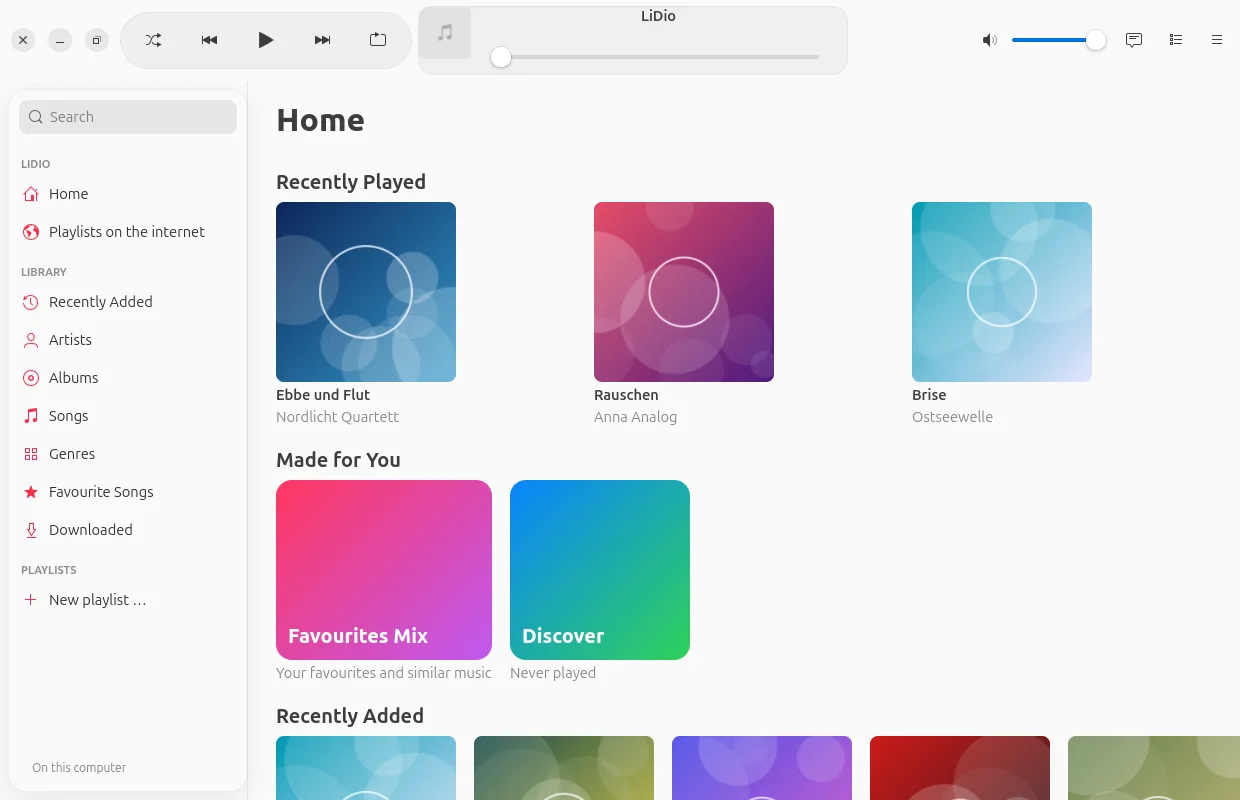Image resolution: width=1240 pixels, height=800 pixels.
Task: Click the Recently Added section heading
Action: pos(350,716)
